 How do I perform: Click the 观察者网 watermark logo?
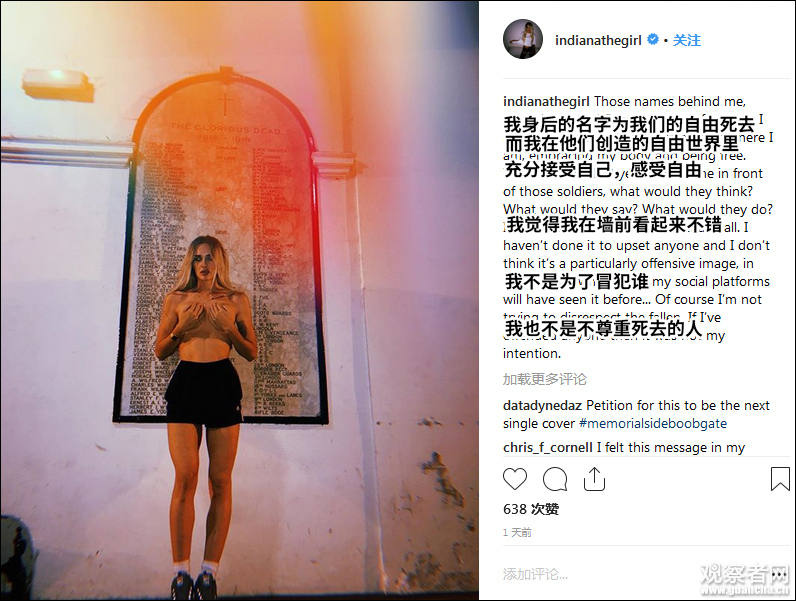point(744,580)
